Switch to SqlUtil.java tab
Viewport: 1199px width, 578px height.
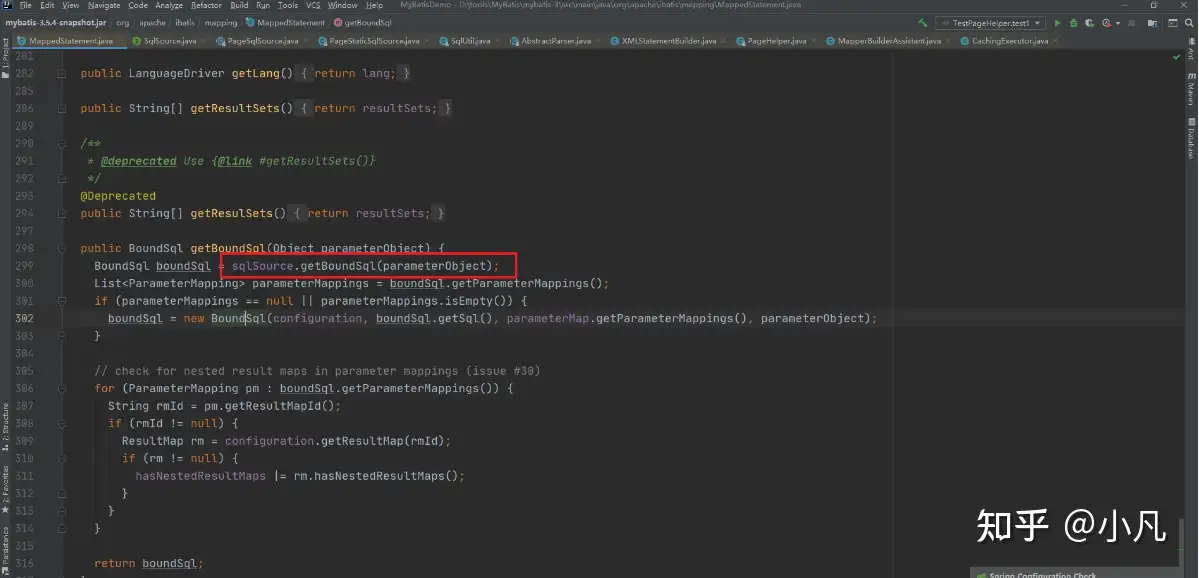point(464,41)
